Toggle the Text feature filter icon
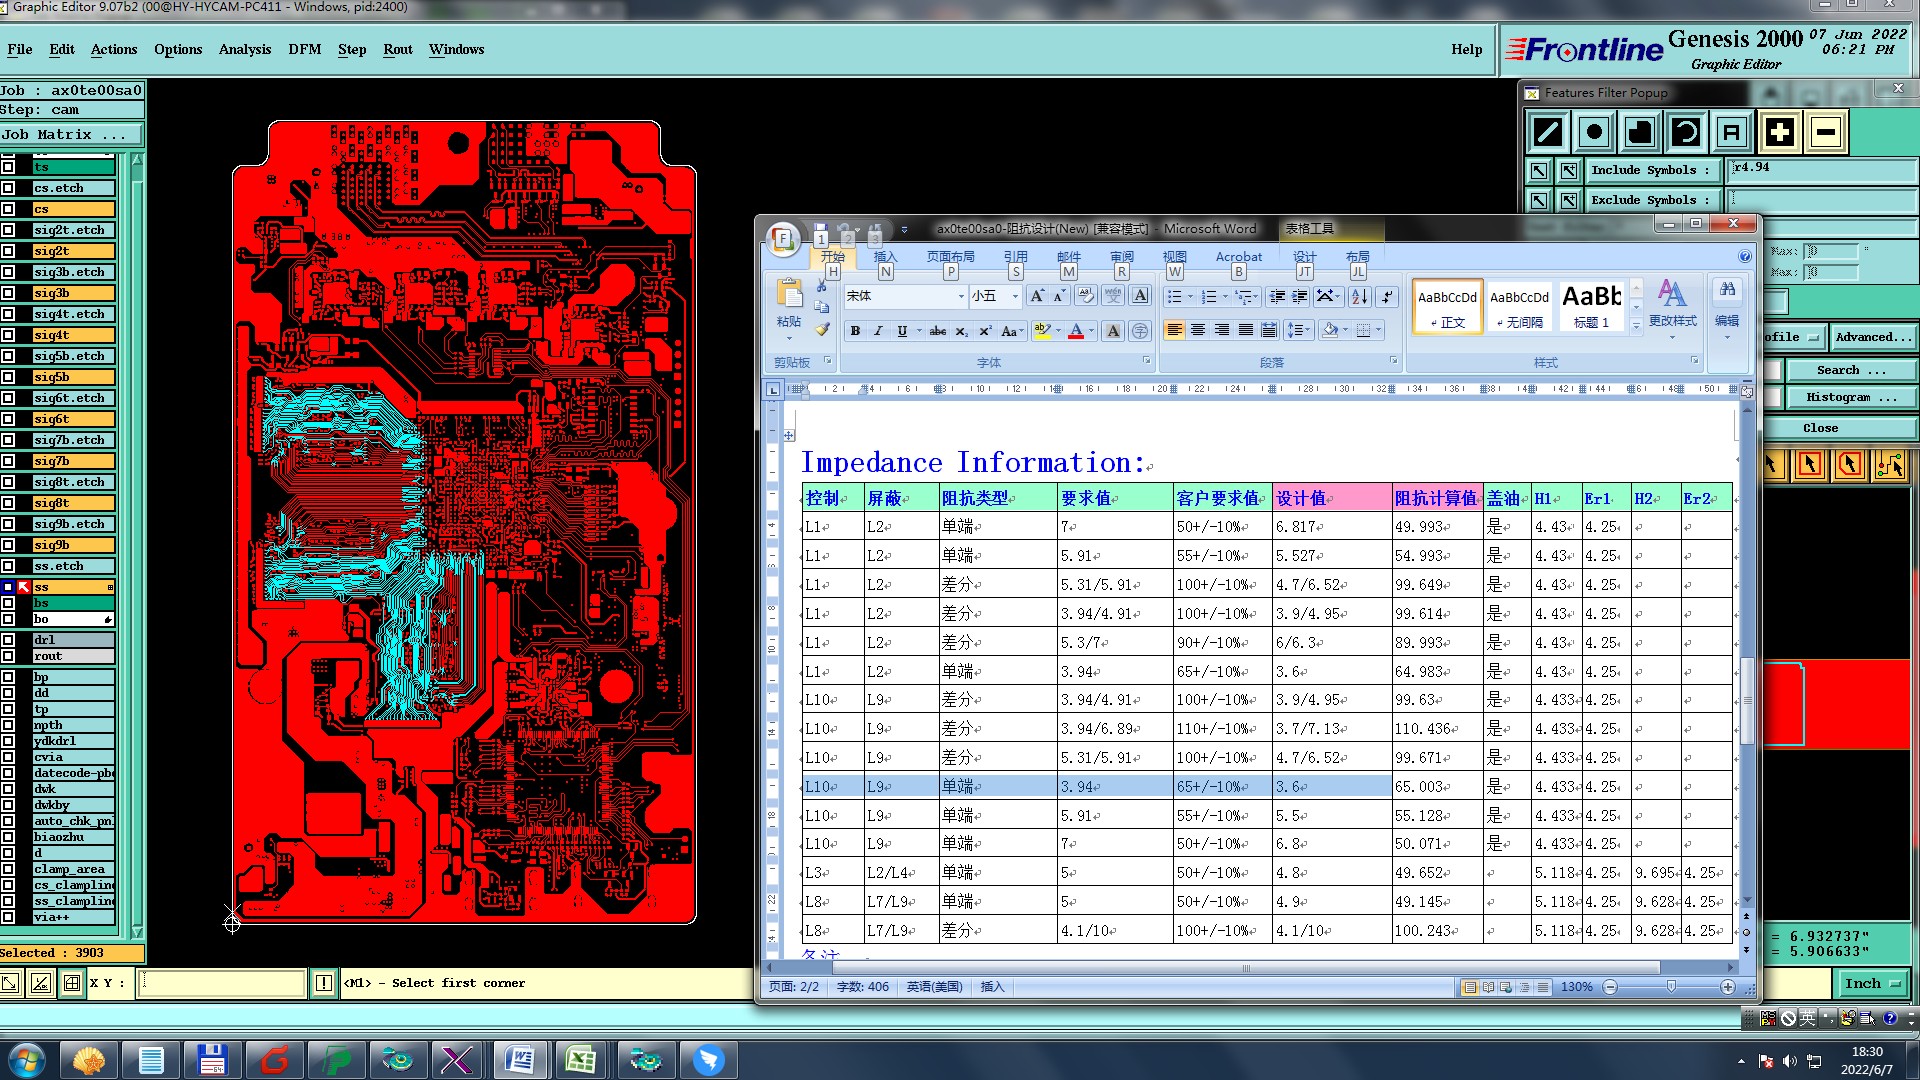This screenshot has height=1080, width=1920. tap(1732, 132)
